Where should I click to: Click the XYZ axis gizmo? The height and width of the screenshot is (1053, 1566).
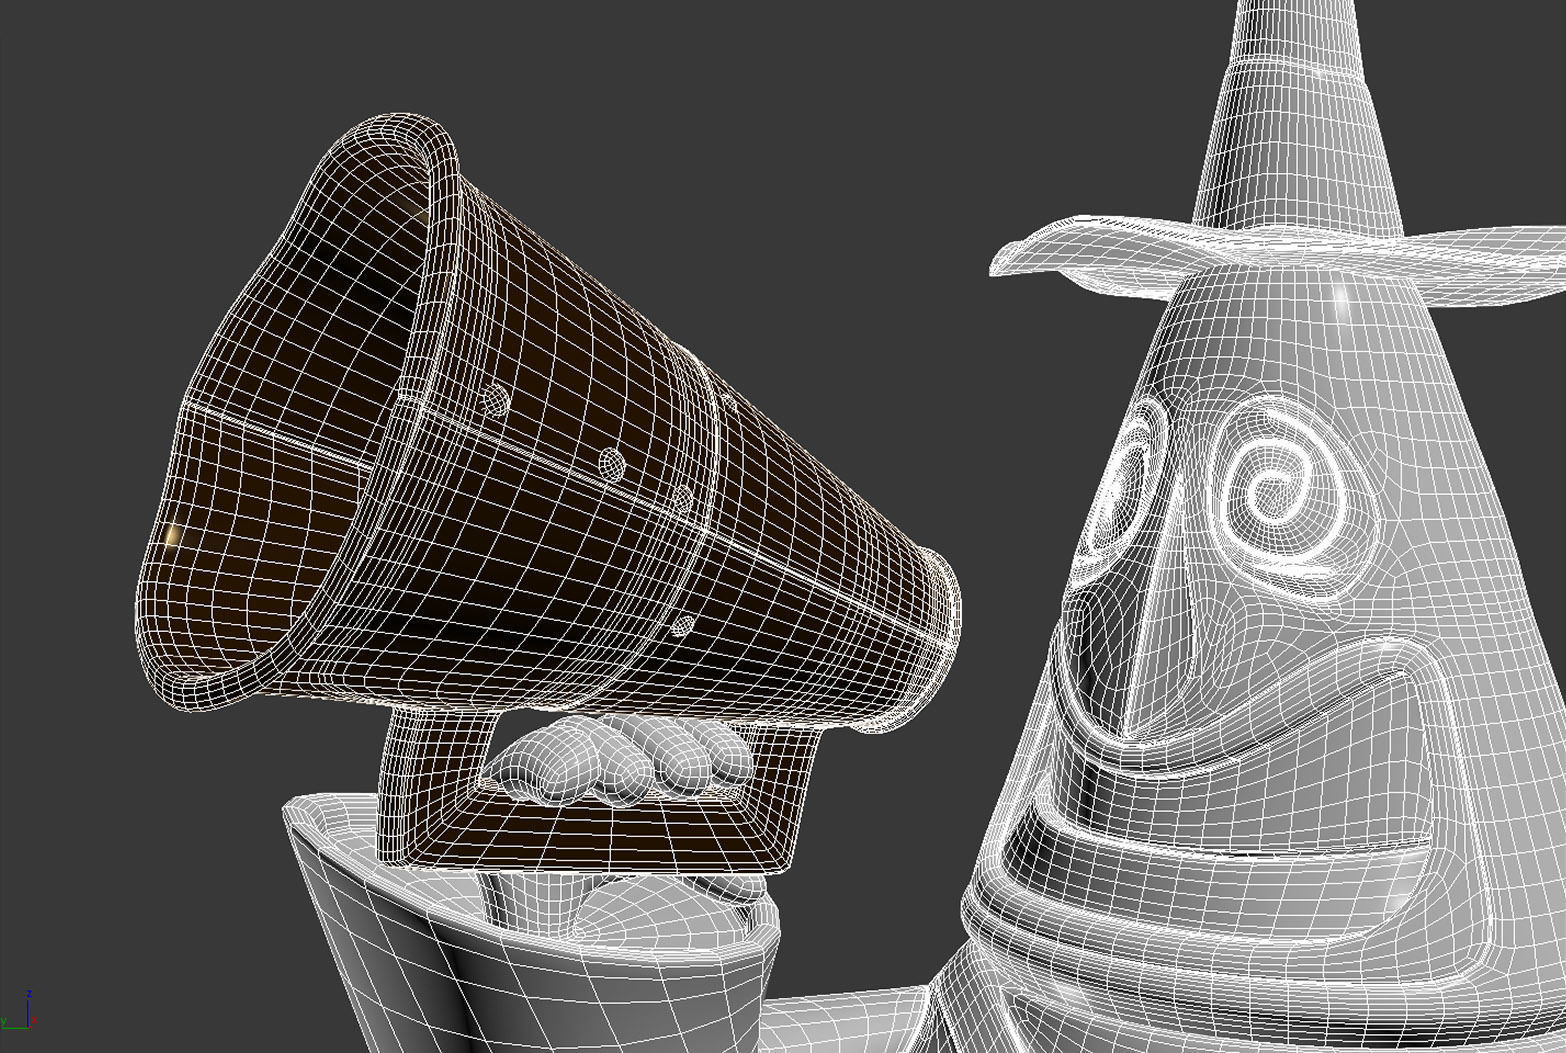pyautogui.click(x=18, y=1010)
